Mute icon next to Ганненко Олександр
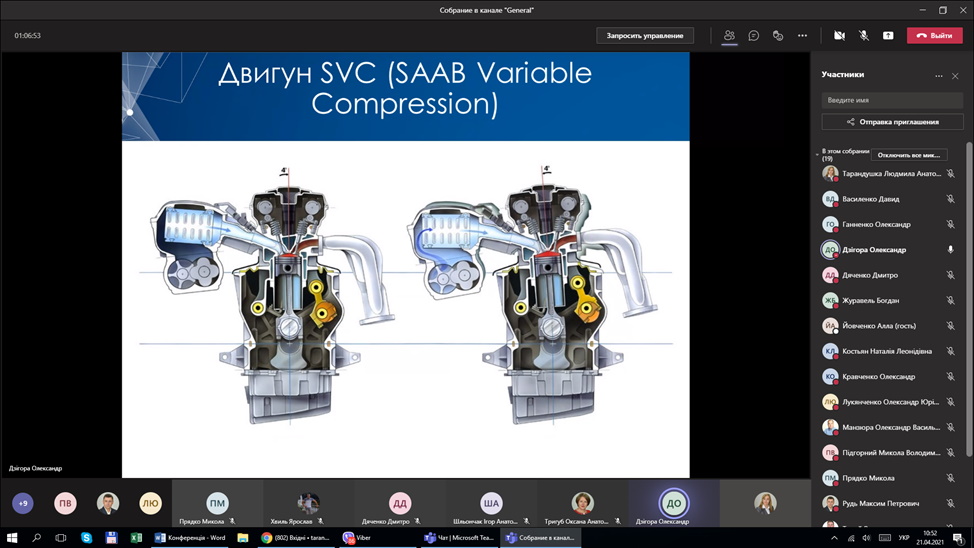Viewport: 974px width, 548px height. tap(950, 224)
